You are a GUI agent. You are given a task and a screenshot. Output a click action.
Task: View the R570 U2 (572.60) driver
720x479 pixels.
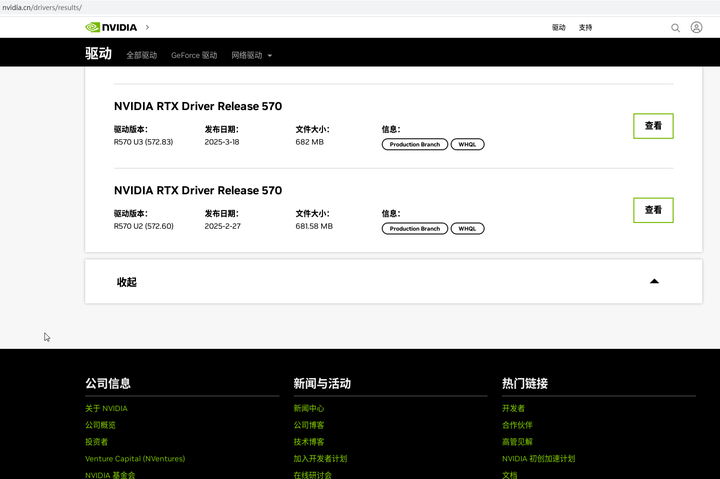653,210
